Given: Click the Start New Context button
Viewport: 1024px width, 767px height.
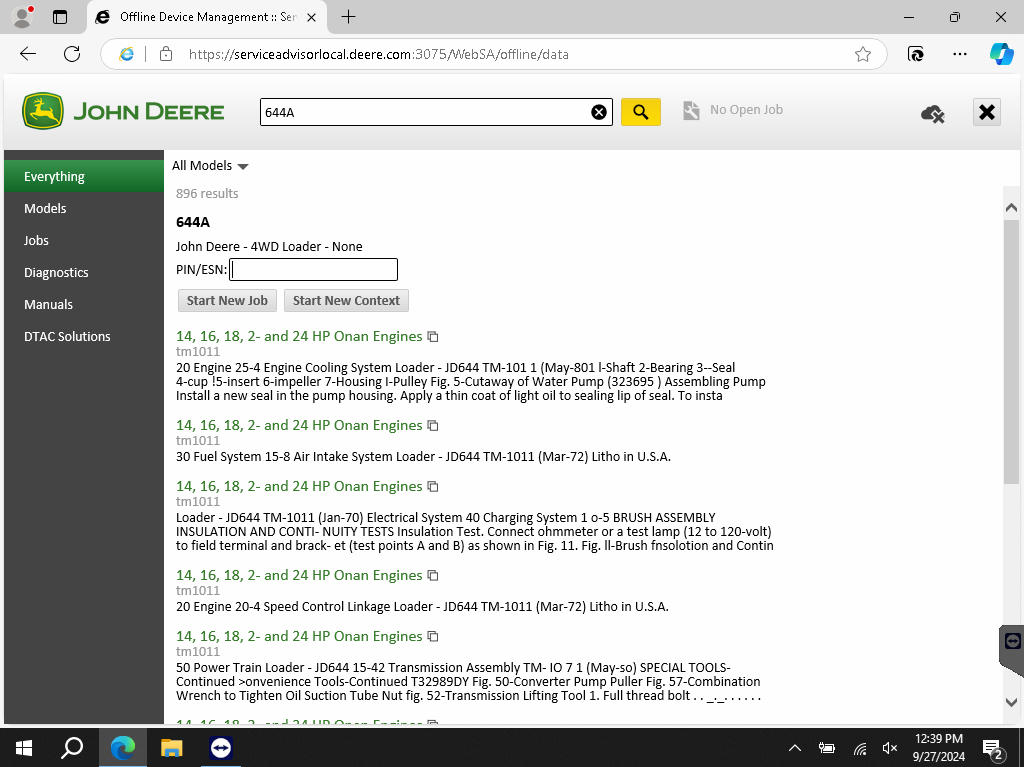Looking at the screenshot, I should pos(346,300).
